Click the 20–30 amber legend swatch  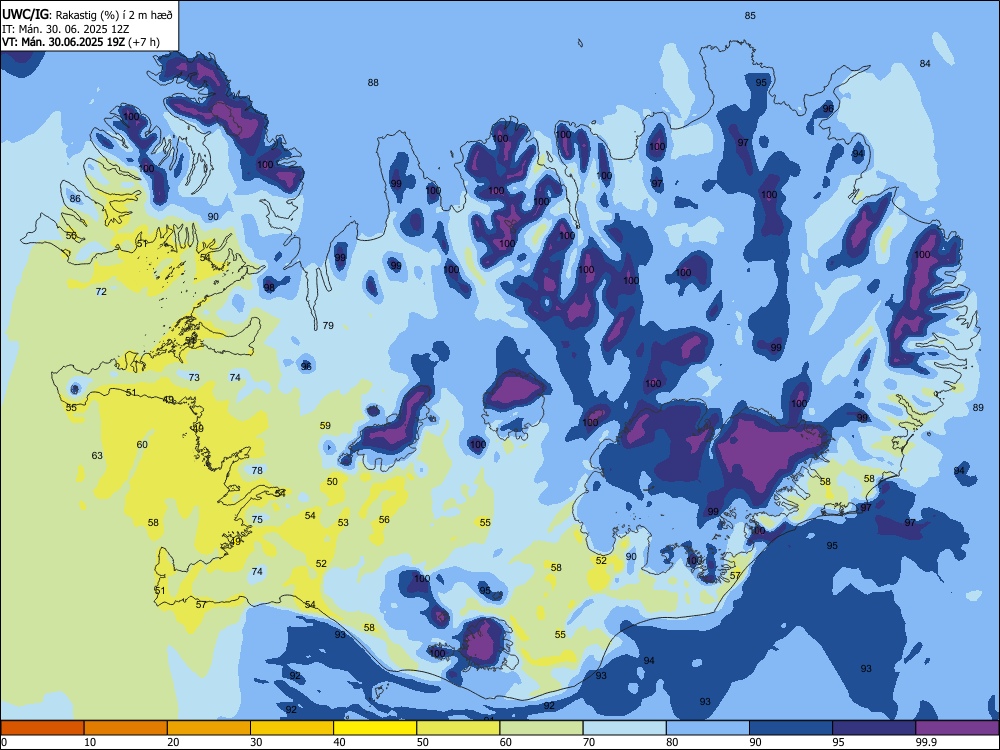click(209, 728)
